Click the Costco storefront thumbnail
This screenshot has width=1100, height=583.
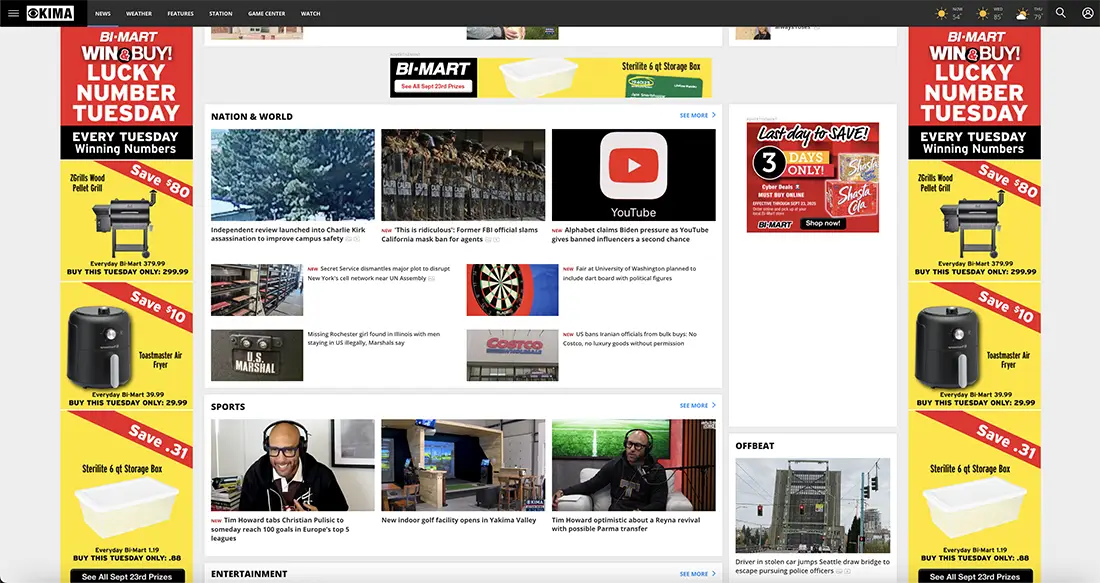pos(512,356)
